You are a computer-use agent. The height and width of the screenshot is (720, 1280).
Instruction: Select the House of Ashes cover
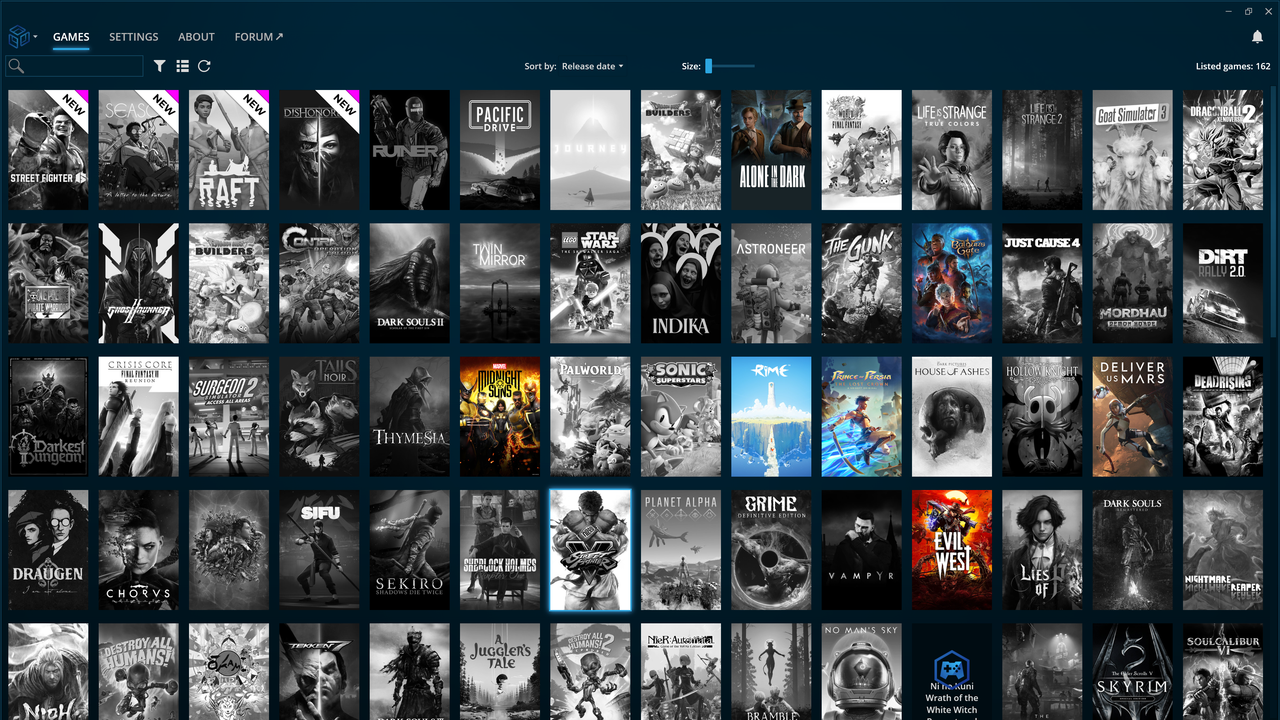click(x=952, y=417)
